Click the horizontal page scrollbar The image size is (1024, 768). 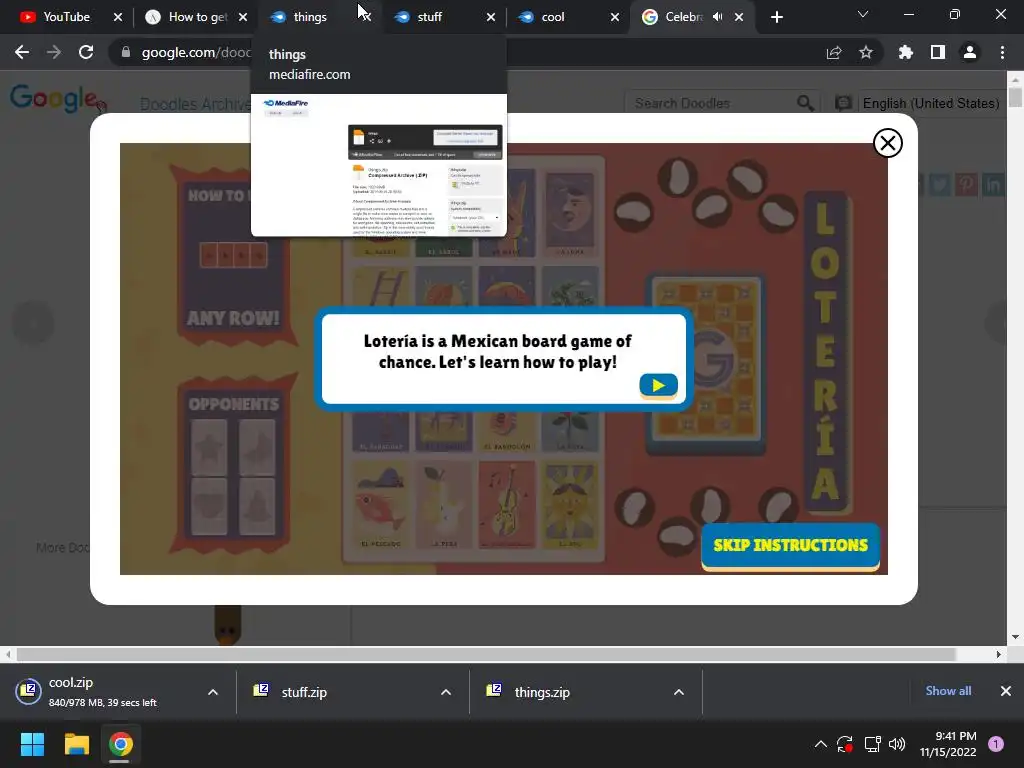(x=486, y=654)
